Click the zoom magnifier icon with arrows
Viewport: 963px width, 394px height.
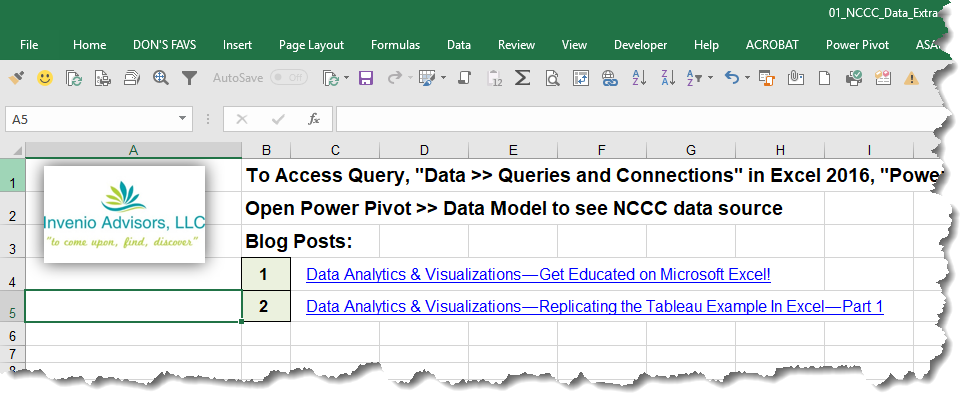161,78
